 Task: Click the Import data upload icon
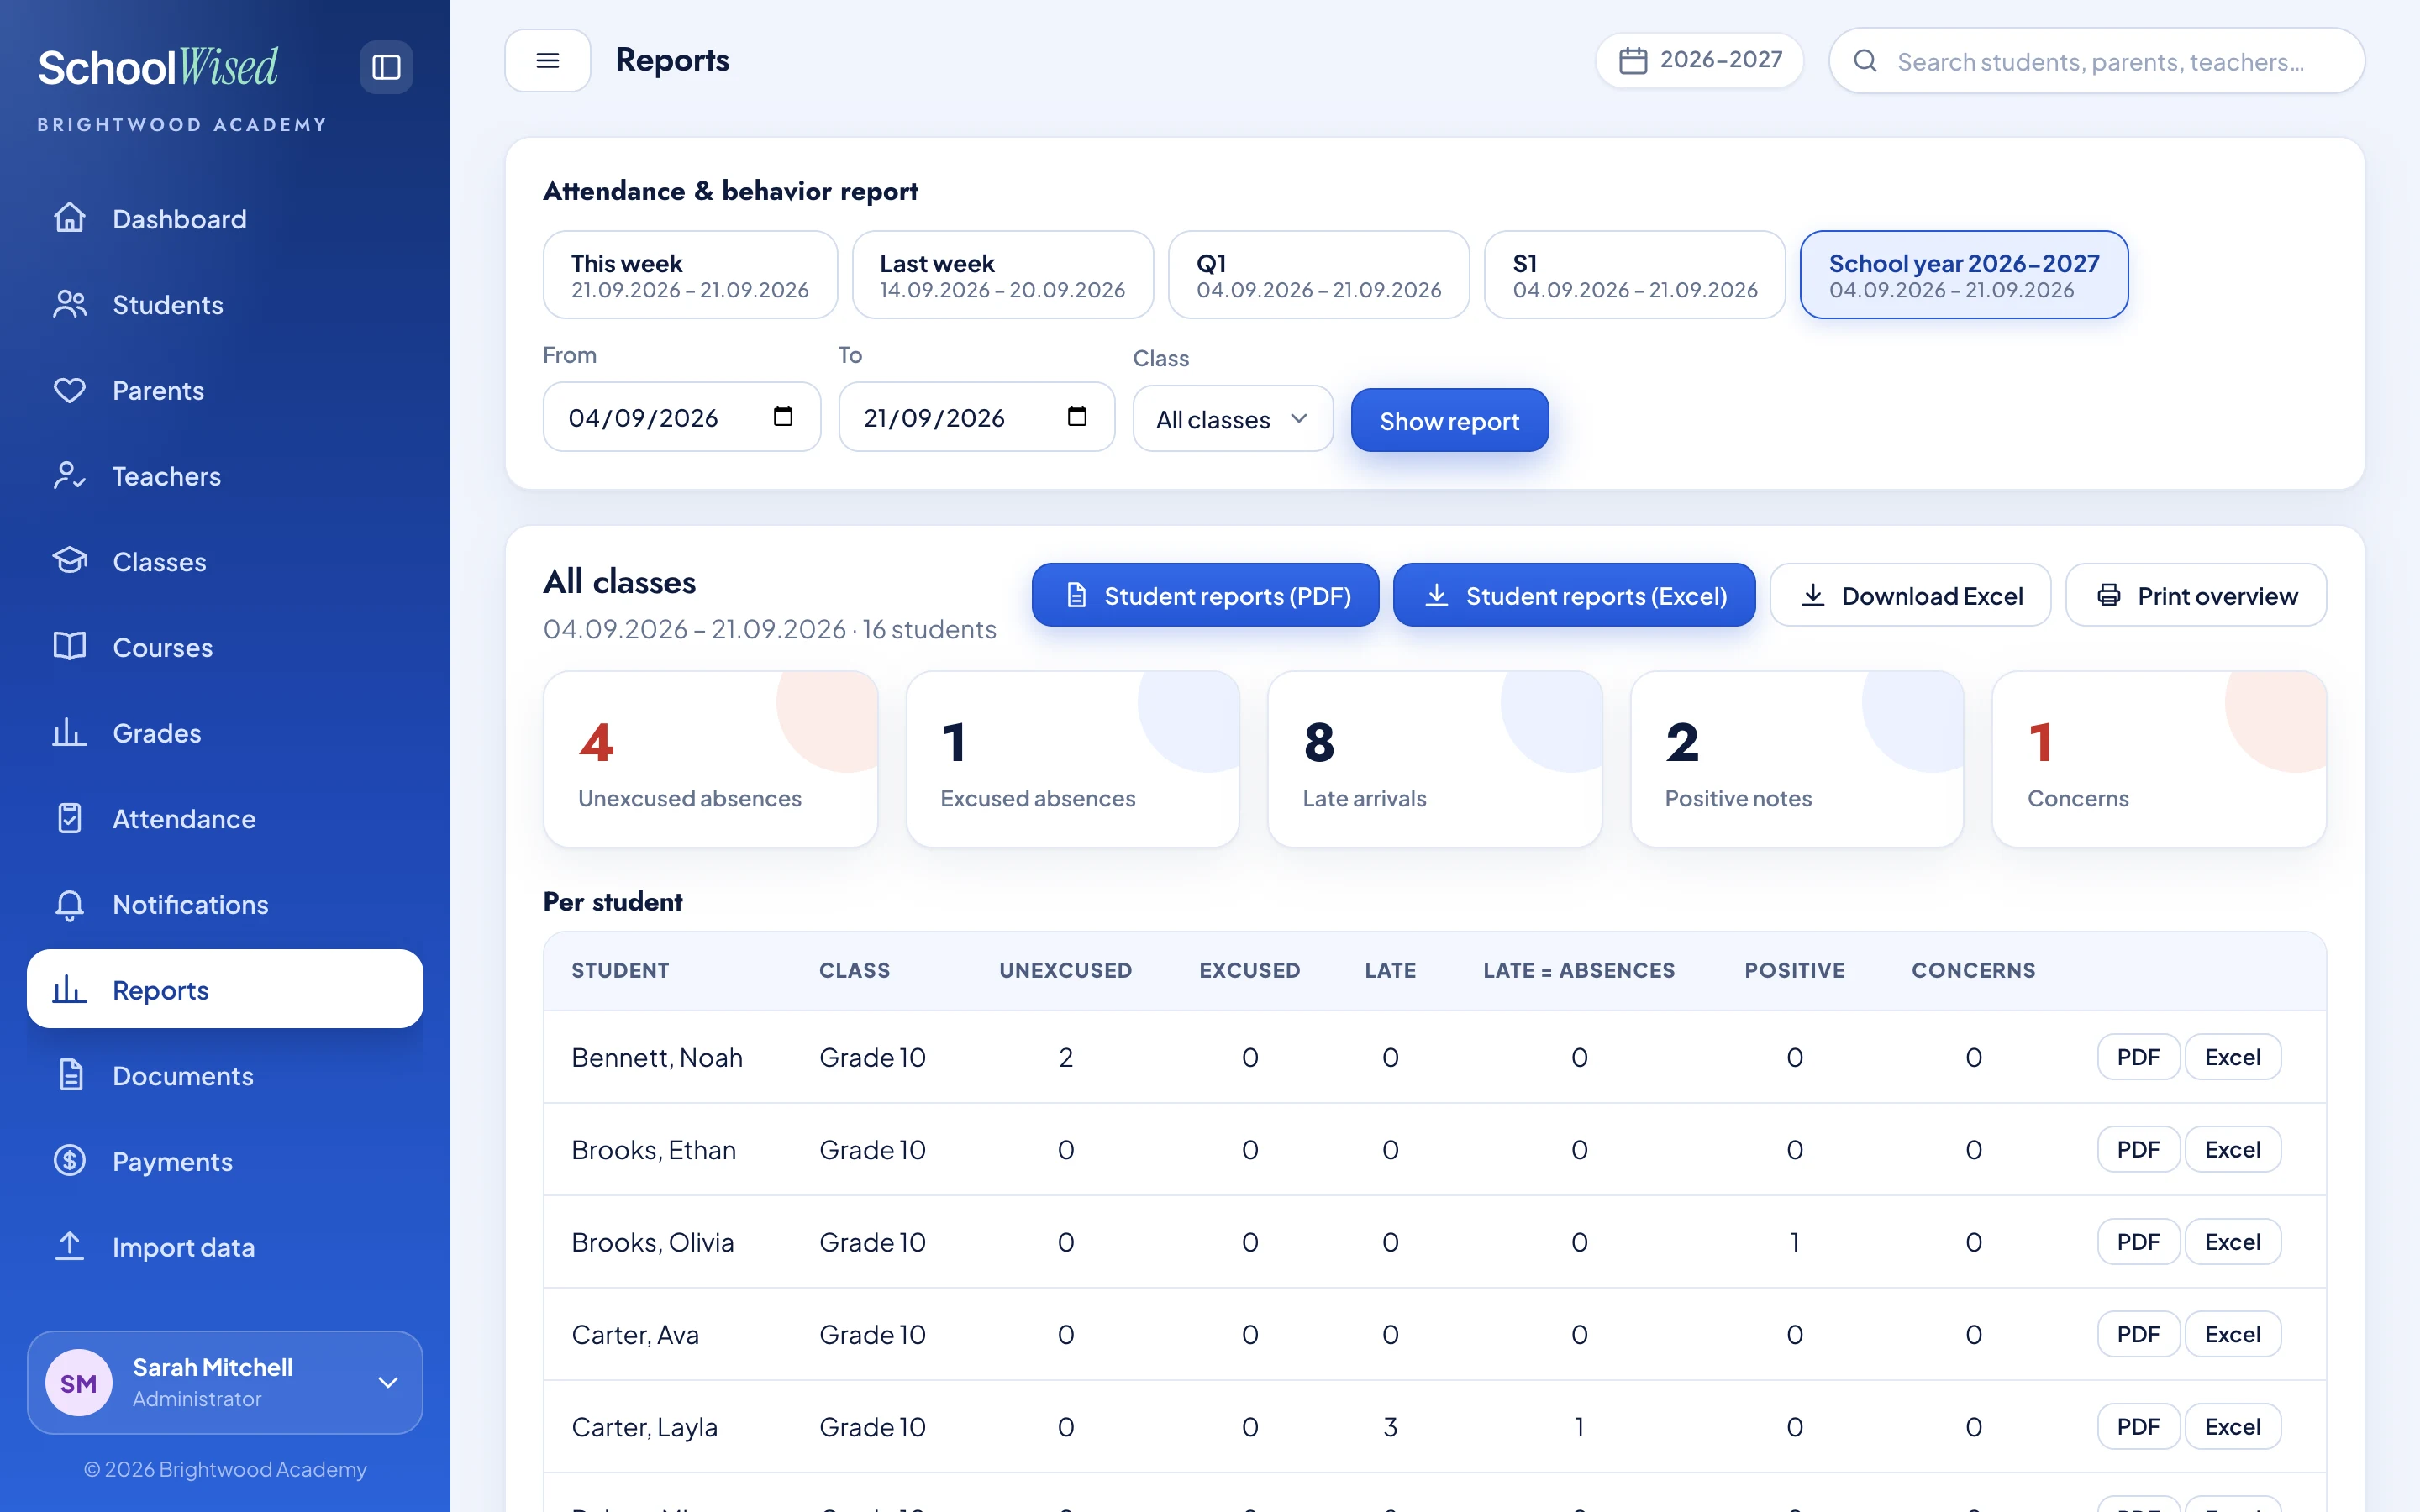point(69,1247)
